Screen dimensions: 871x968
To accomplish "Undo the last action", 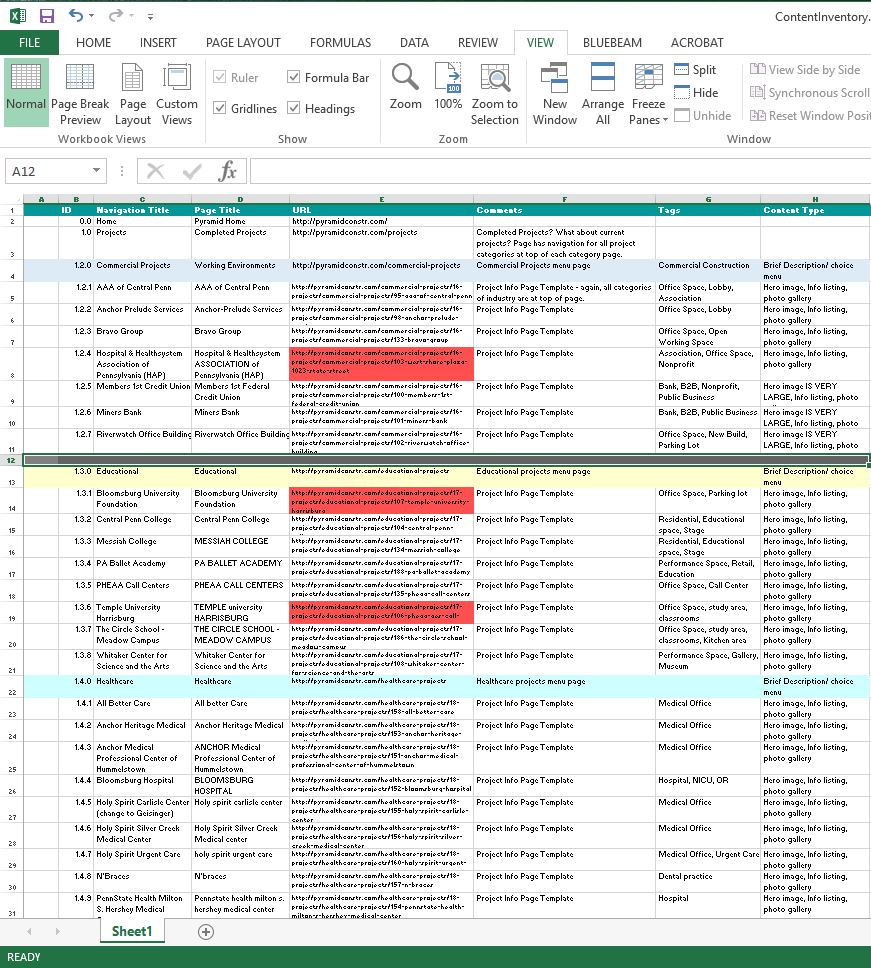I will pos(76,15).
